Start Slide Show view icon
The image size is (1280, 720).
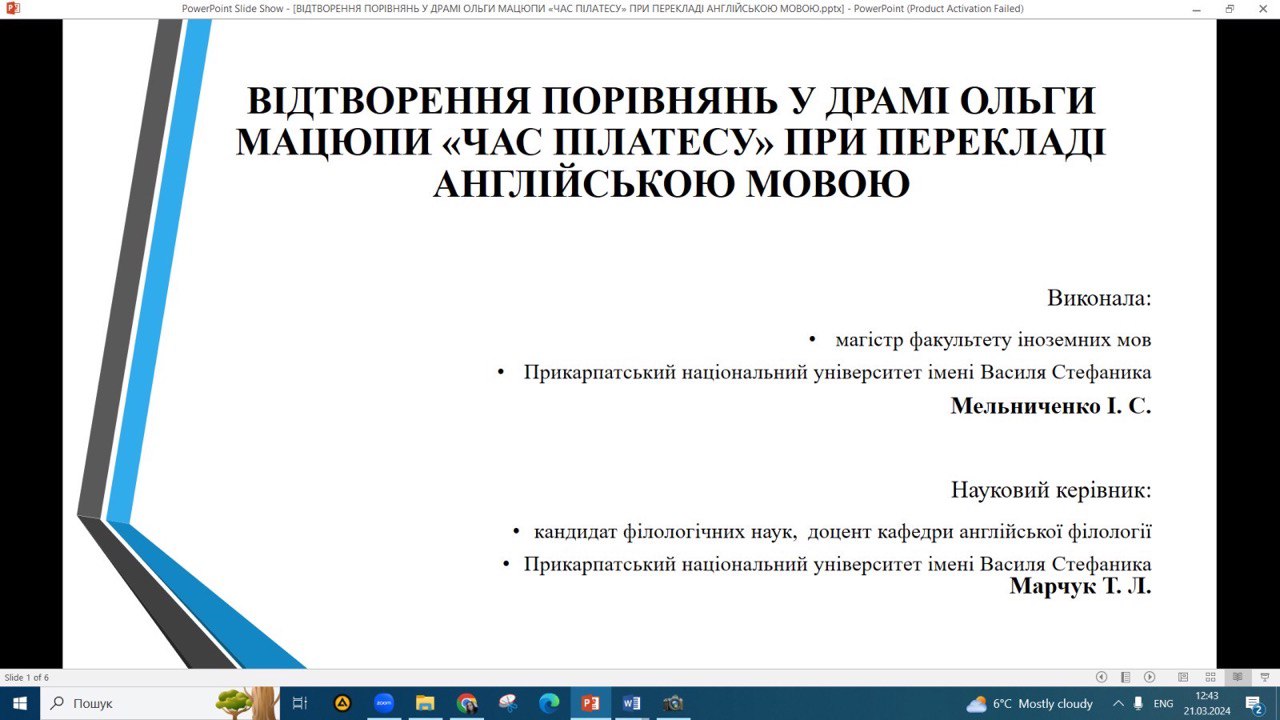(x=1265, y=677)
